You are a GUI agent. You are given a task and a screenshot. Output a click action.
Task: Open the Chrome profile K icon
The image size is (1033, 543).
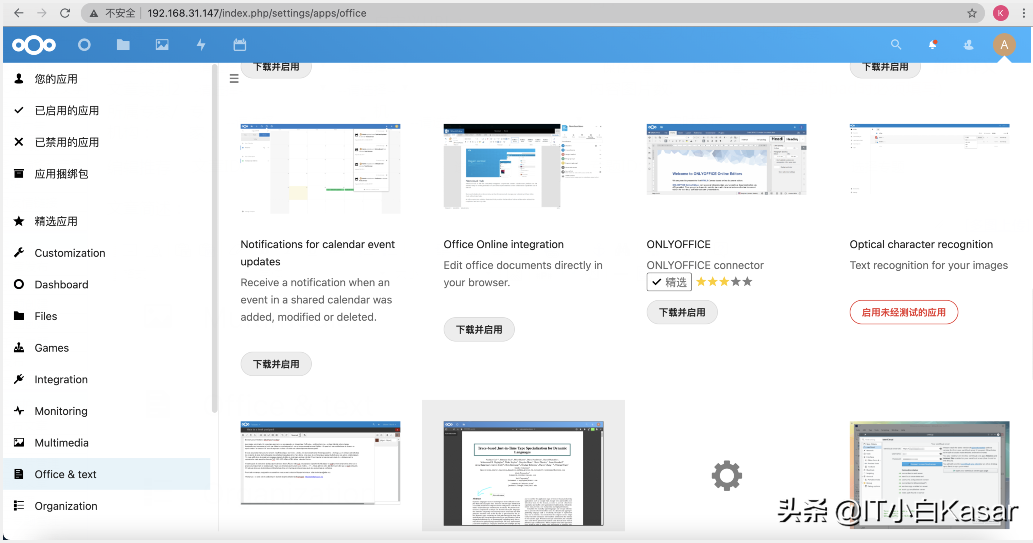[1001, 13]
